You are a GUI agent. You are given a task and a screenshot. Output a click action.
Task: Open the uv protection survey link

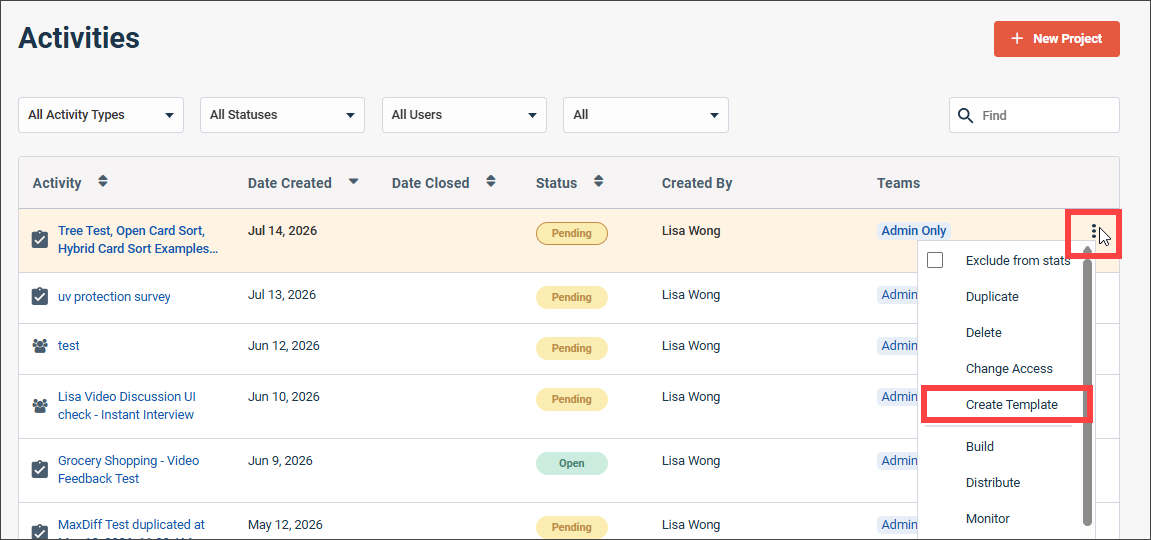pyautogui.click(x=114, y=296)
